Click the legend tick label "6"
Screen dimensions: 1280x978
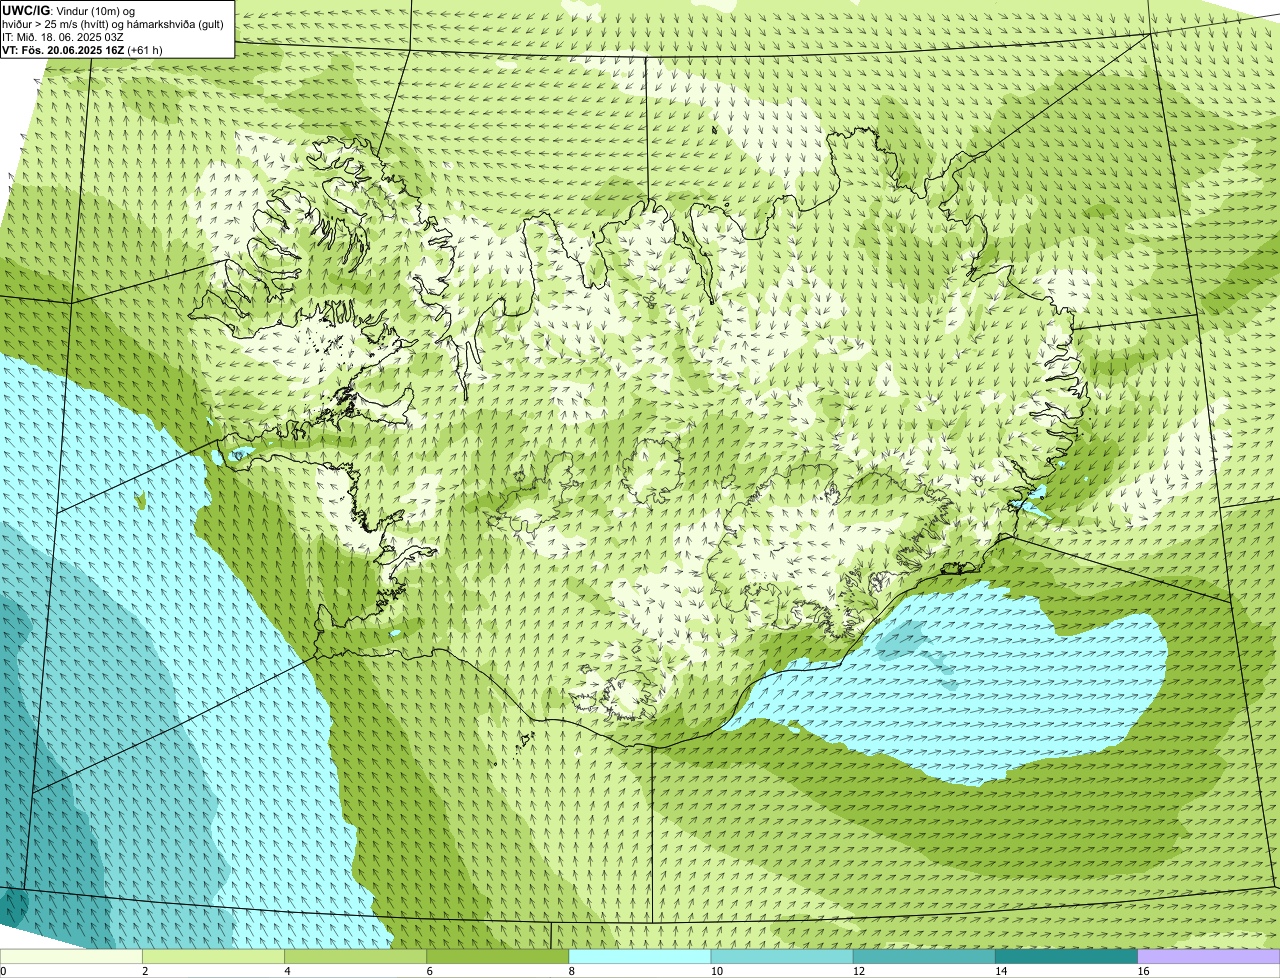pyautogui.click(x=429, y=971)
